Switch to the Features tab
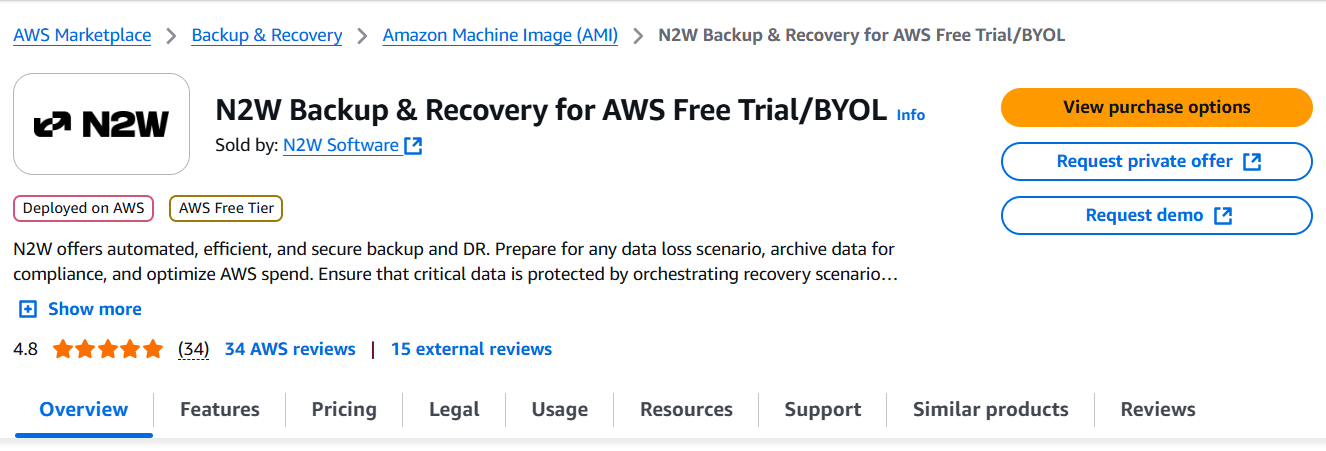1326x451 pixels. click(x=219, y=409)
